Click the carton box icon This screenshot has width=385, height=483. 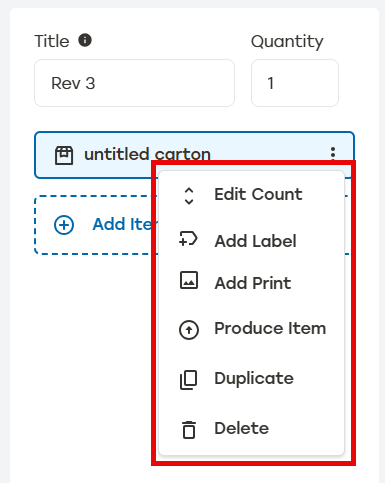pos(64,155)
